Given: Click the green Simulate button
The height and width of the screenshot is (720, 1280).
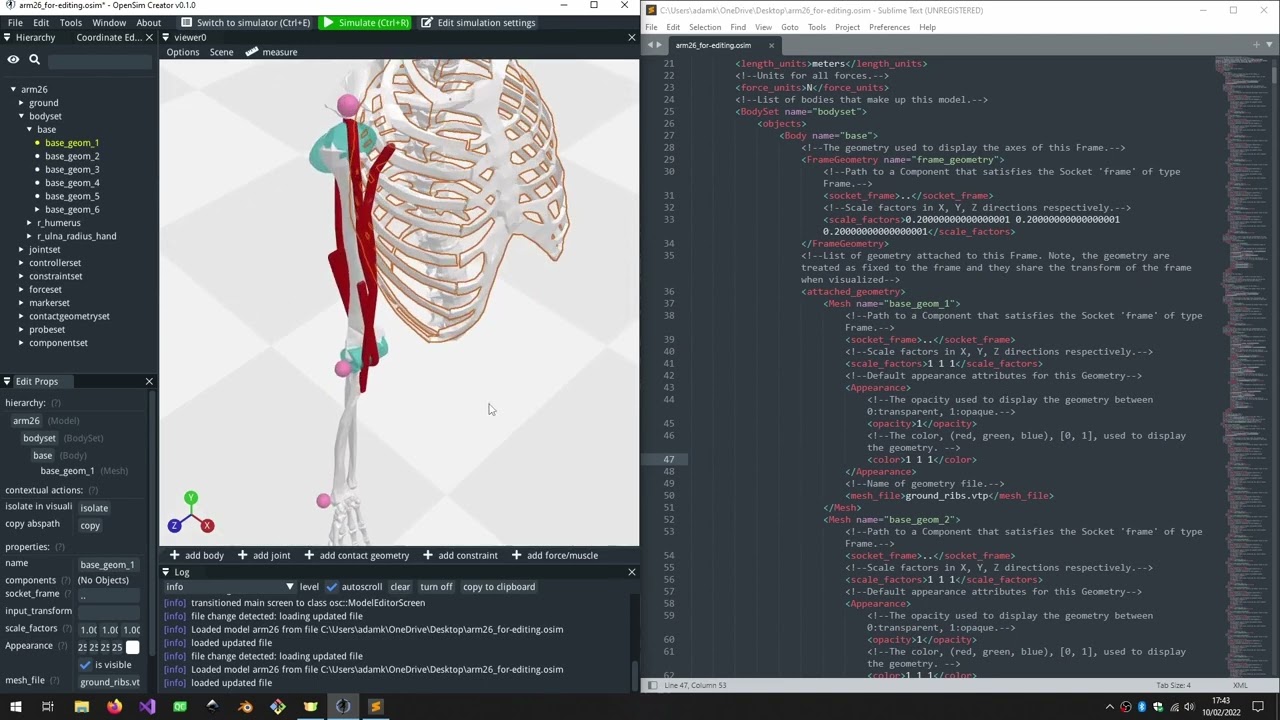Looking at the screenshot, I should tap(365, 22).
